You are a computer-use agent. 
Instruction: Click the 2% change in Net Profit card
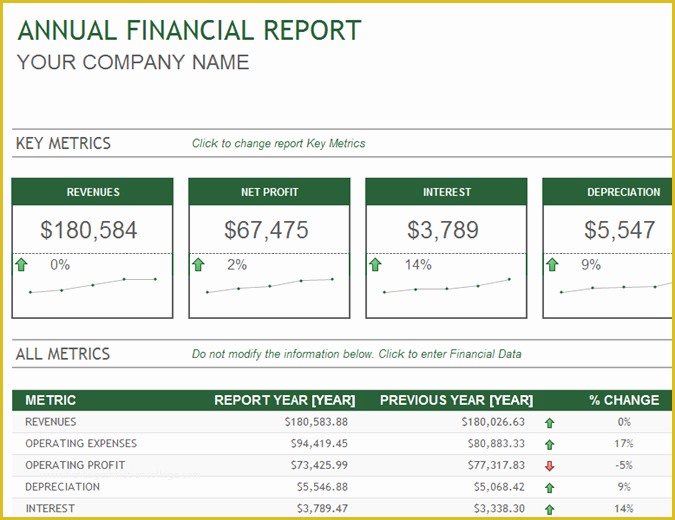(x=237, y=264)
